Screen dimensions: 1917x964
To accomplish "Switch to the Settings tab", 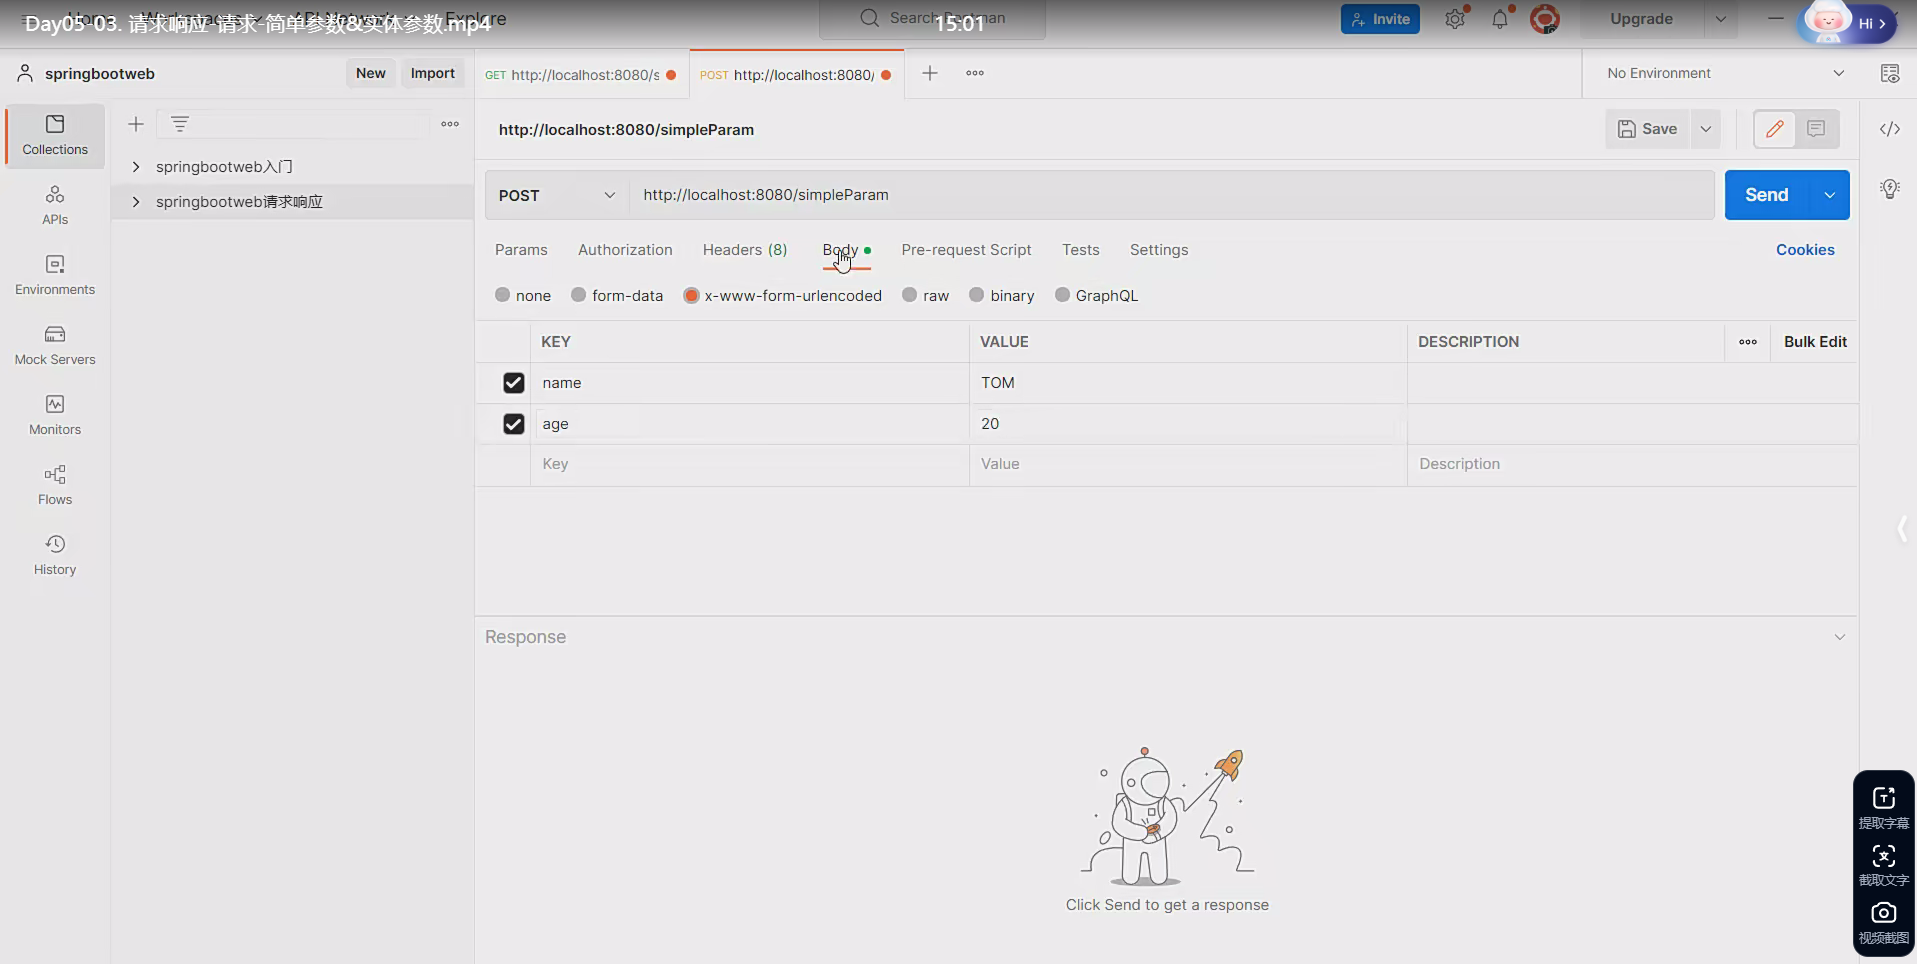I will click(1159, 250).
